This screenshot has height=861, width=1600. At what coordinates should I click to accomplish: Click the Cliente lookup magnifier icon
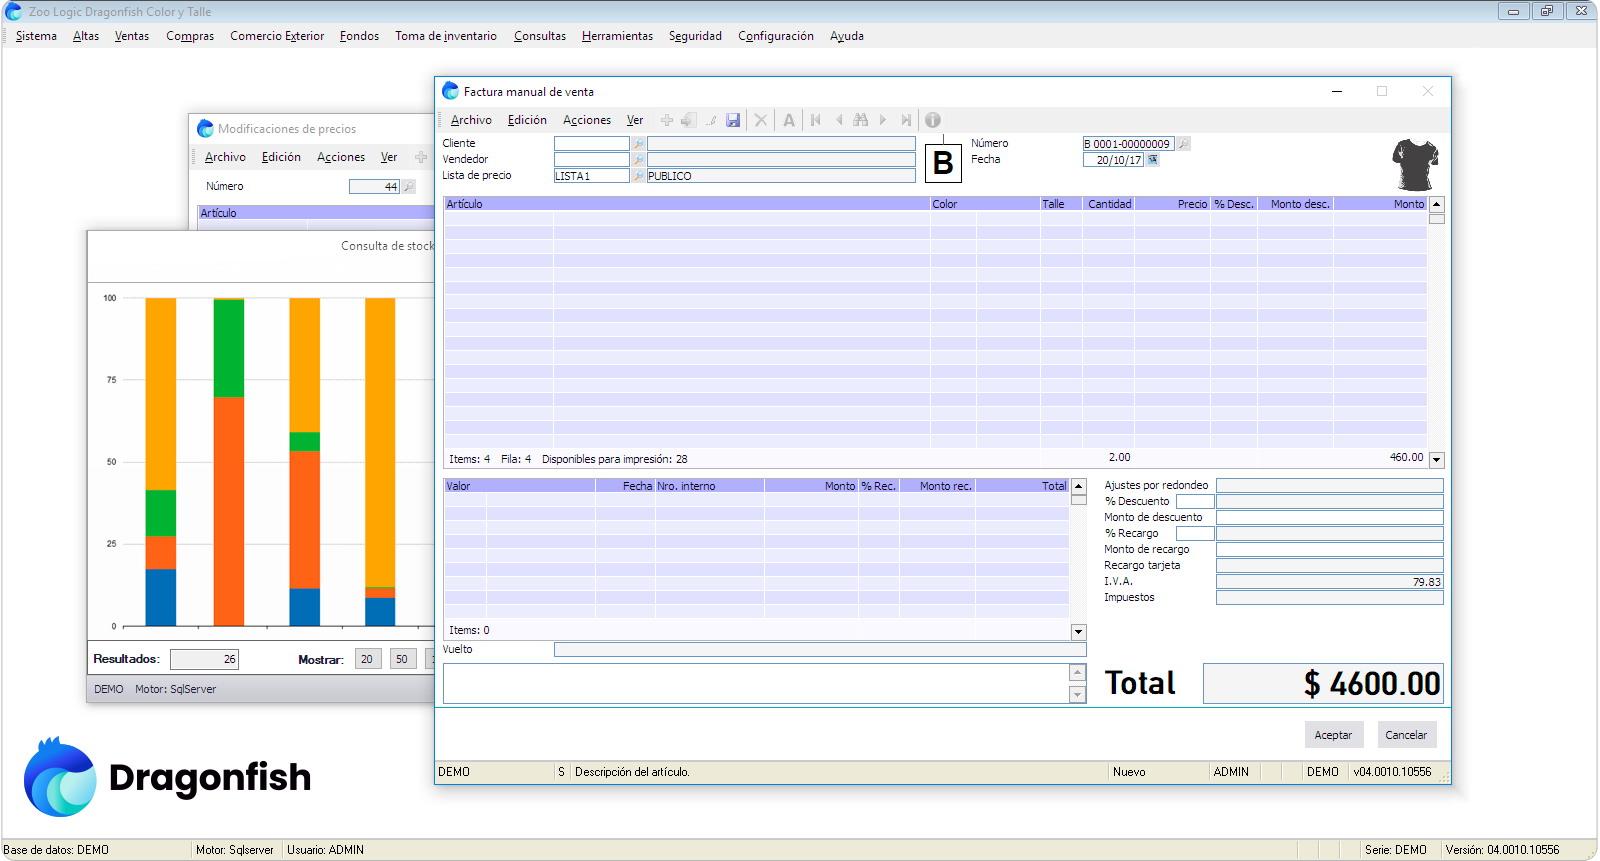pos(638,144)
